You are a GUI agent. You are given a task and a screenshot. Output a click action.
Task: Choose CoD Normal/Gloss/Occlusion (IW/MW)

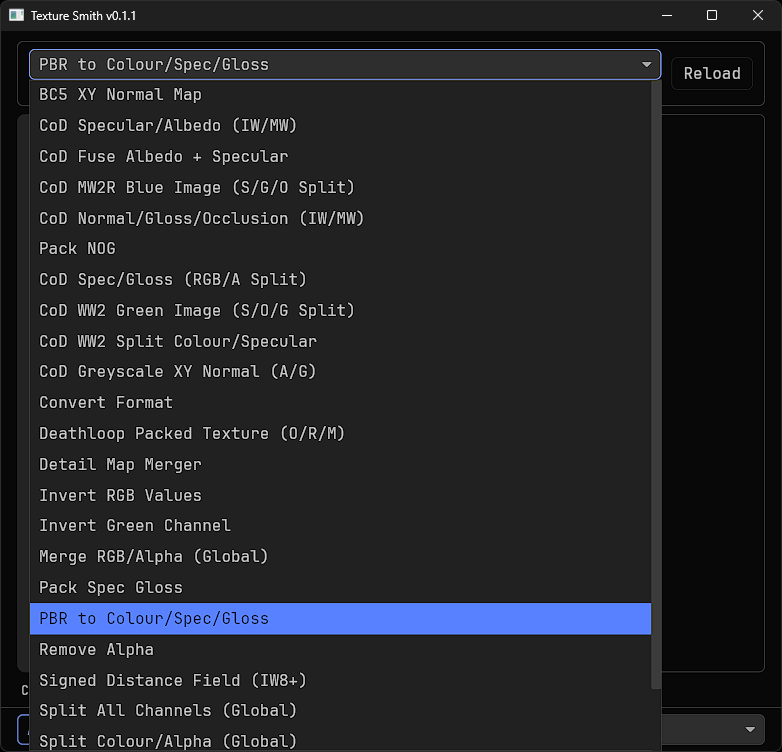click(340, 218)
